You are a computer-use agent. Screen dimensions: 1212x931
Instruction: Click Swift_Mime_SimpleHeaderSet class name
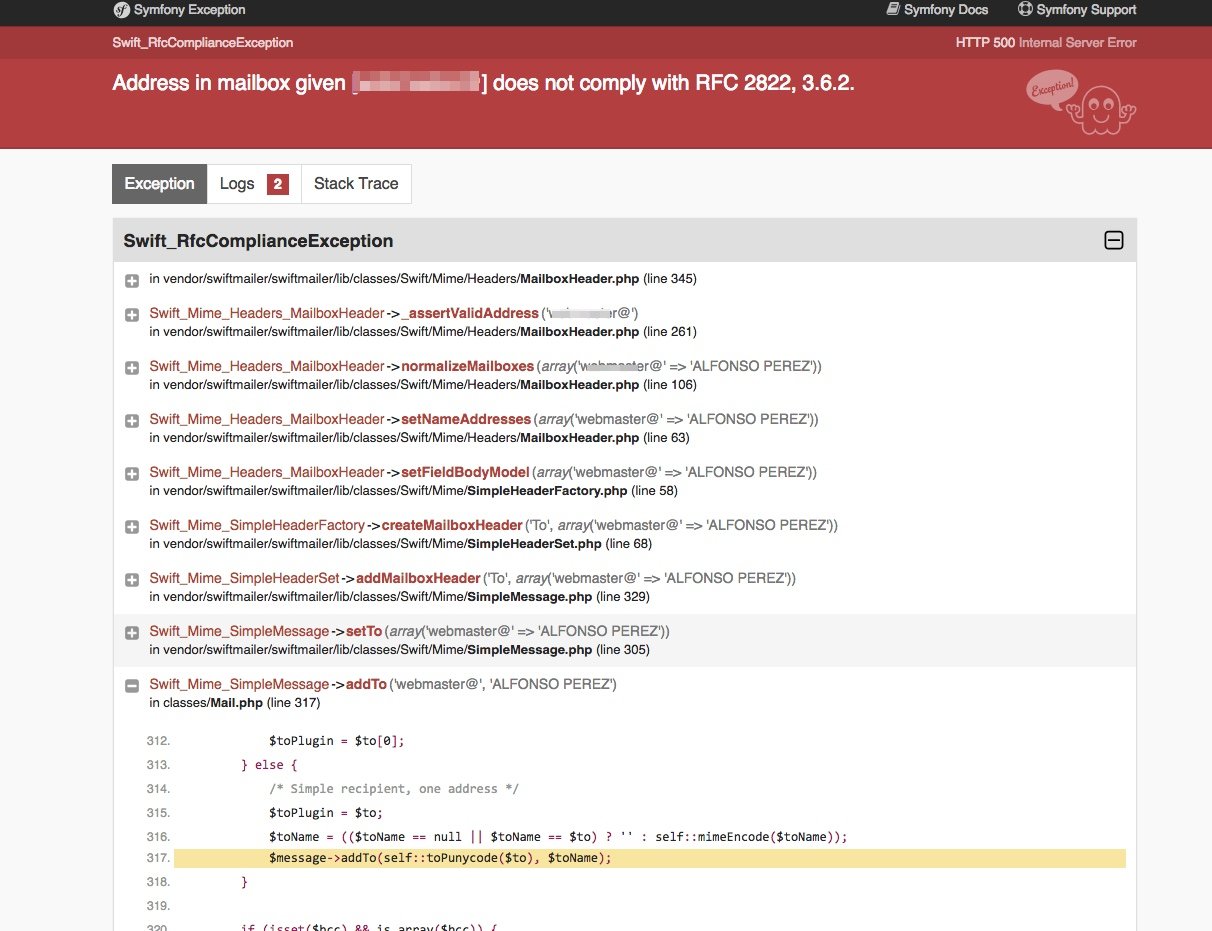tap(245, 578)
